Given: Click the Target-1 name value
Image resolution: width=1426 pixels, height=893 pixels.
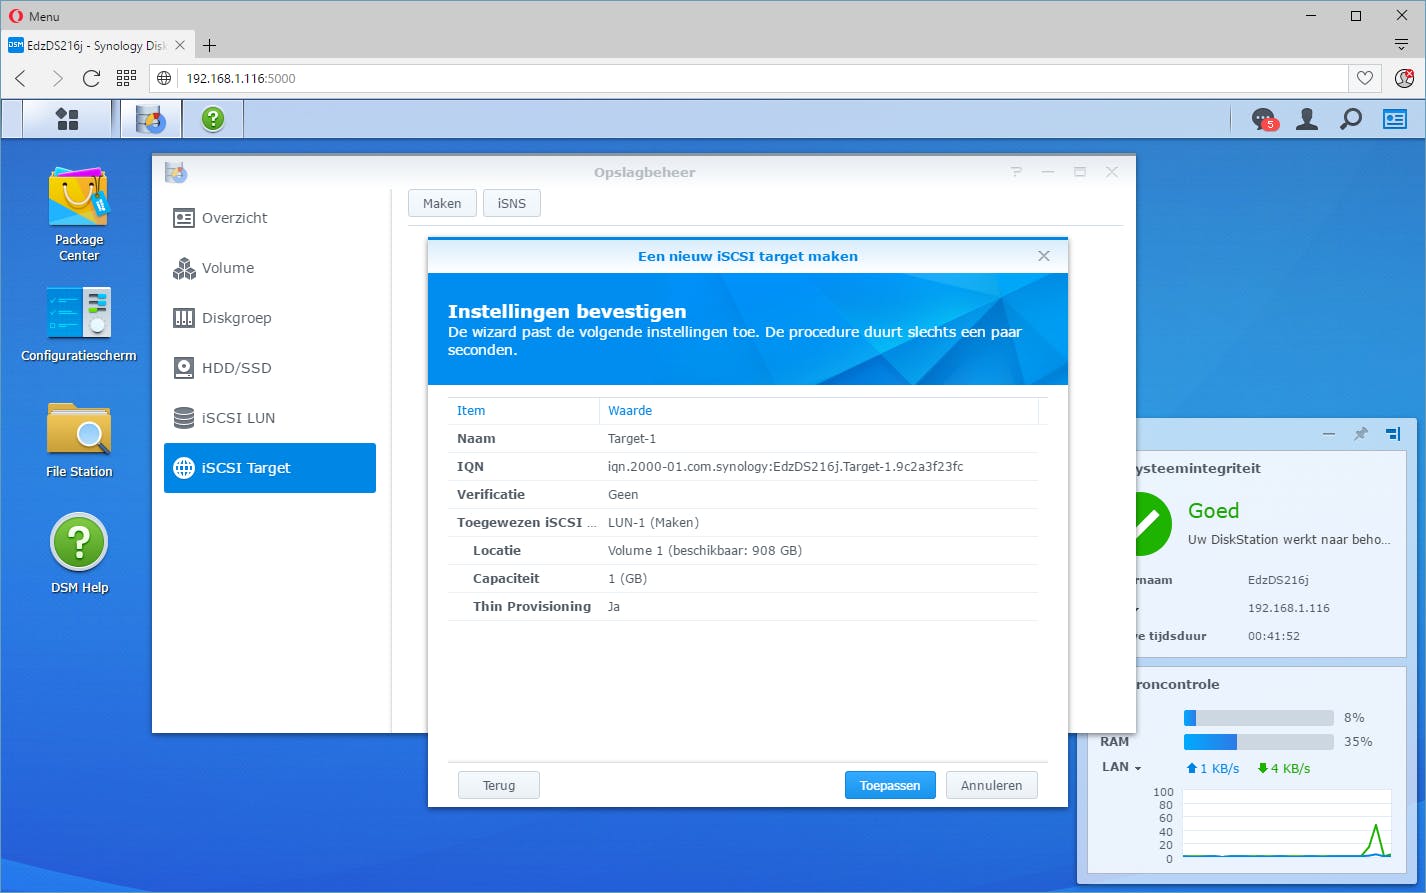Looking at the screenshot, I should (x=632, y=438).
